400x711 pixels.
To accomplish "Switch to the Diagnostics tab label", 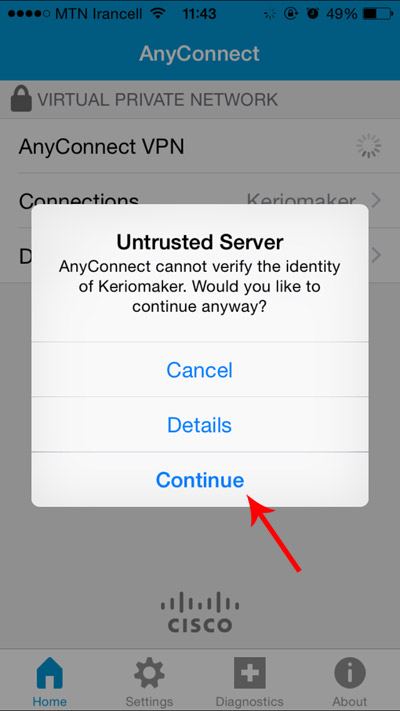I will pos(249,701).
